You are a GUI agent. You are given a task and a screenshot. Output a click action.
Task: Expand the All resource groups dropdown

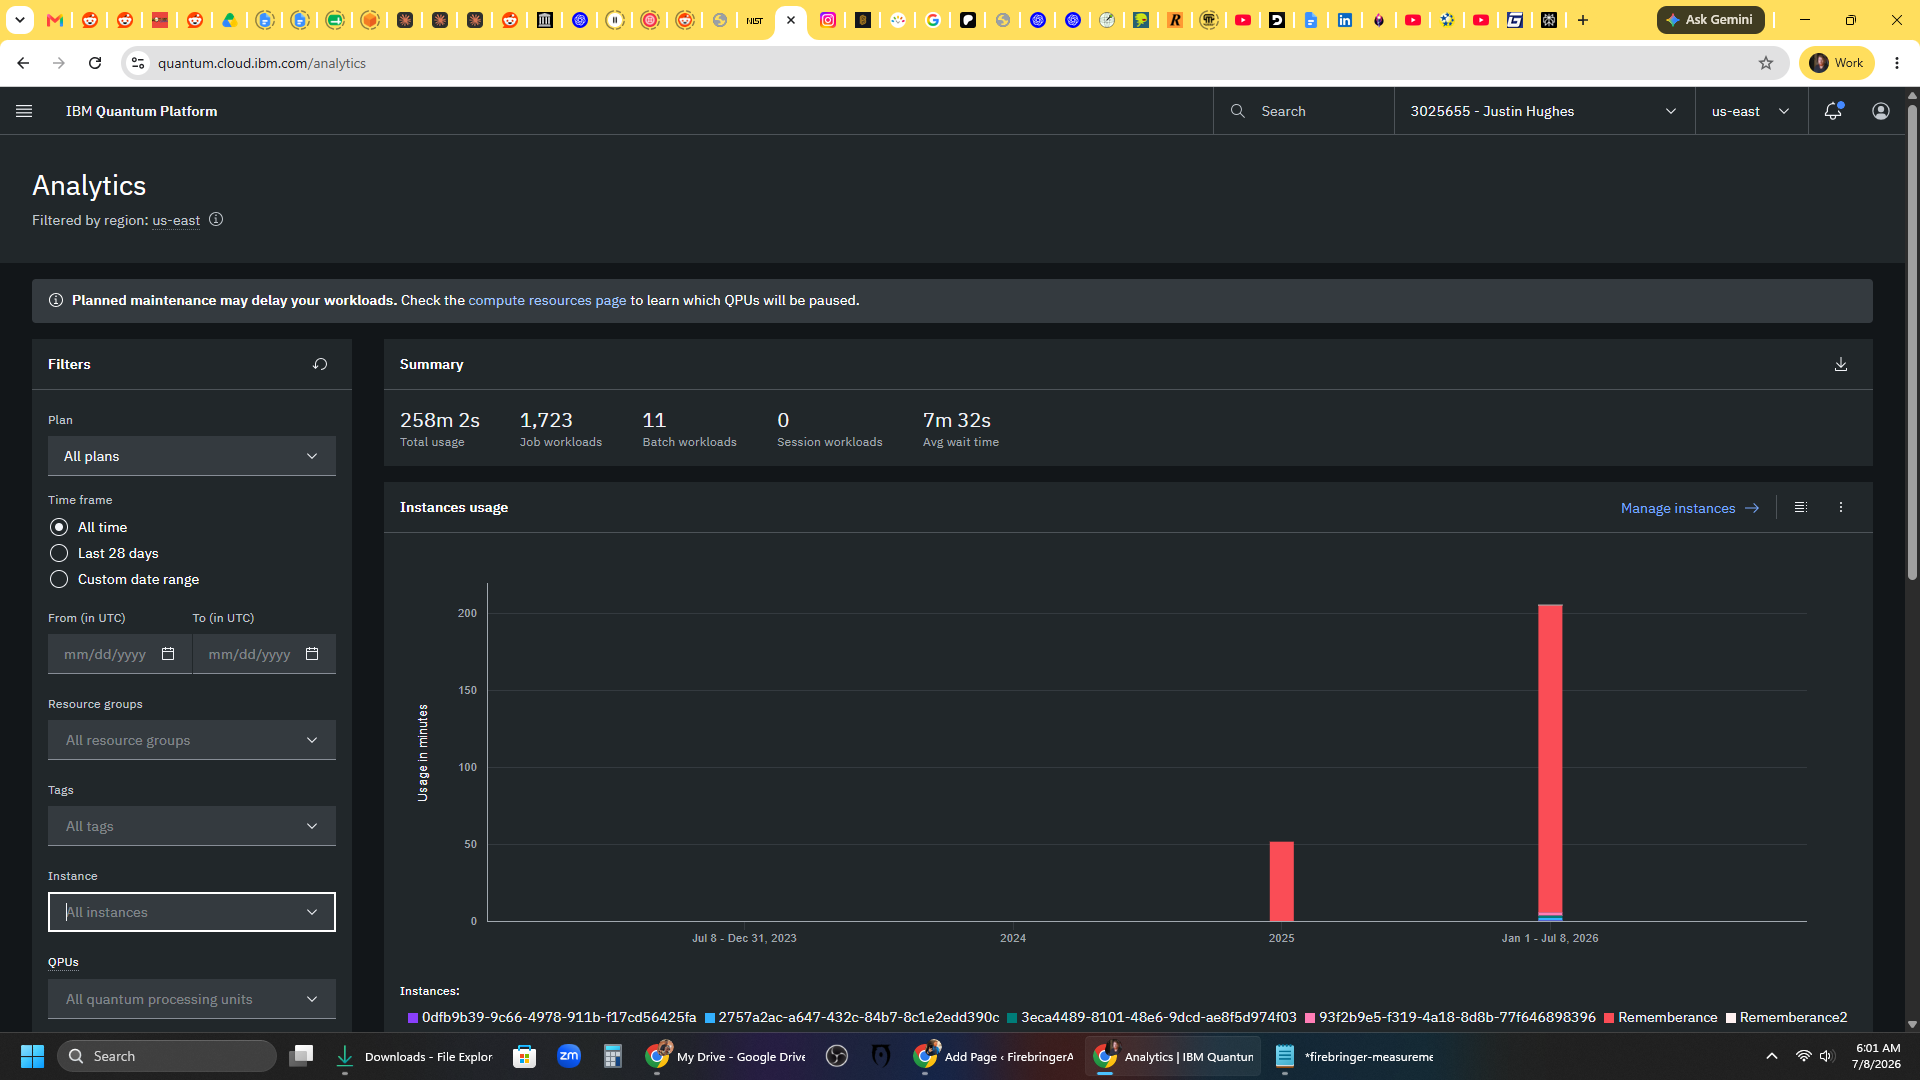click(192, 740)
